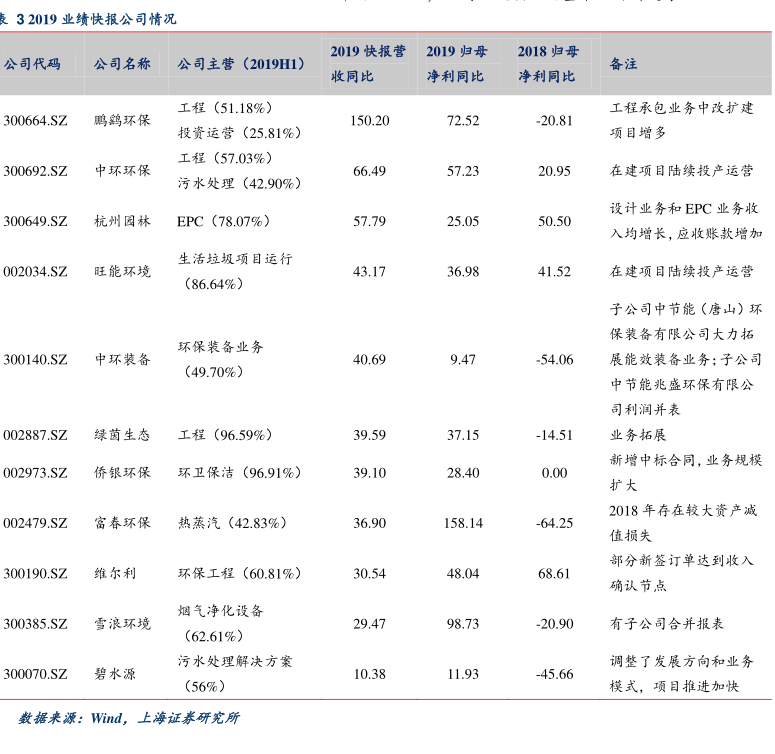Click the -54.06 value for 中环装备
The height and width of the screenshot is (754, 775).
[x=554, y=359]
